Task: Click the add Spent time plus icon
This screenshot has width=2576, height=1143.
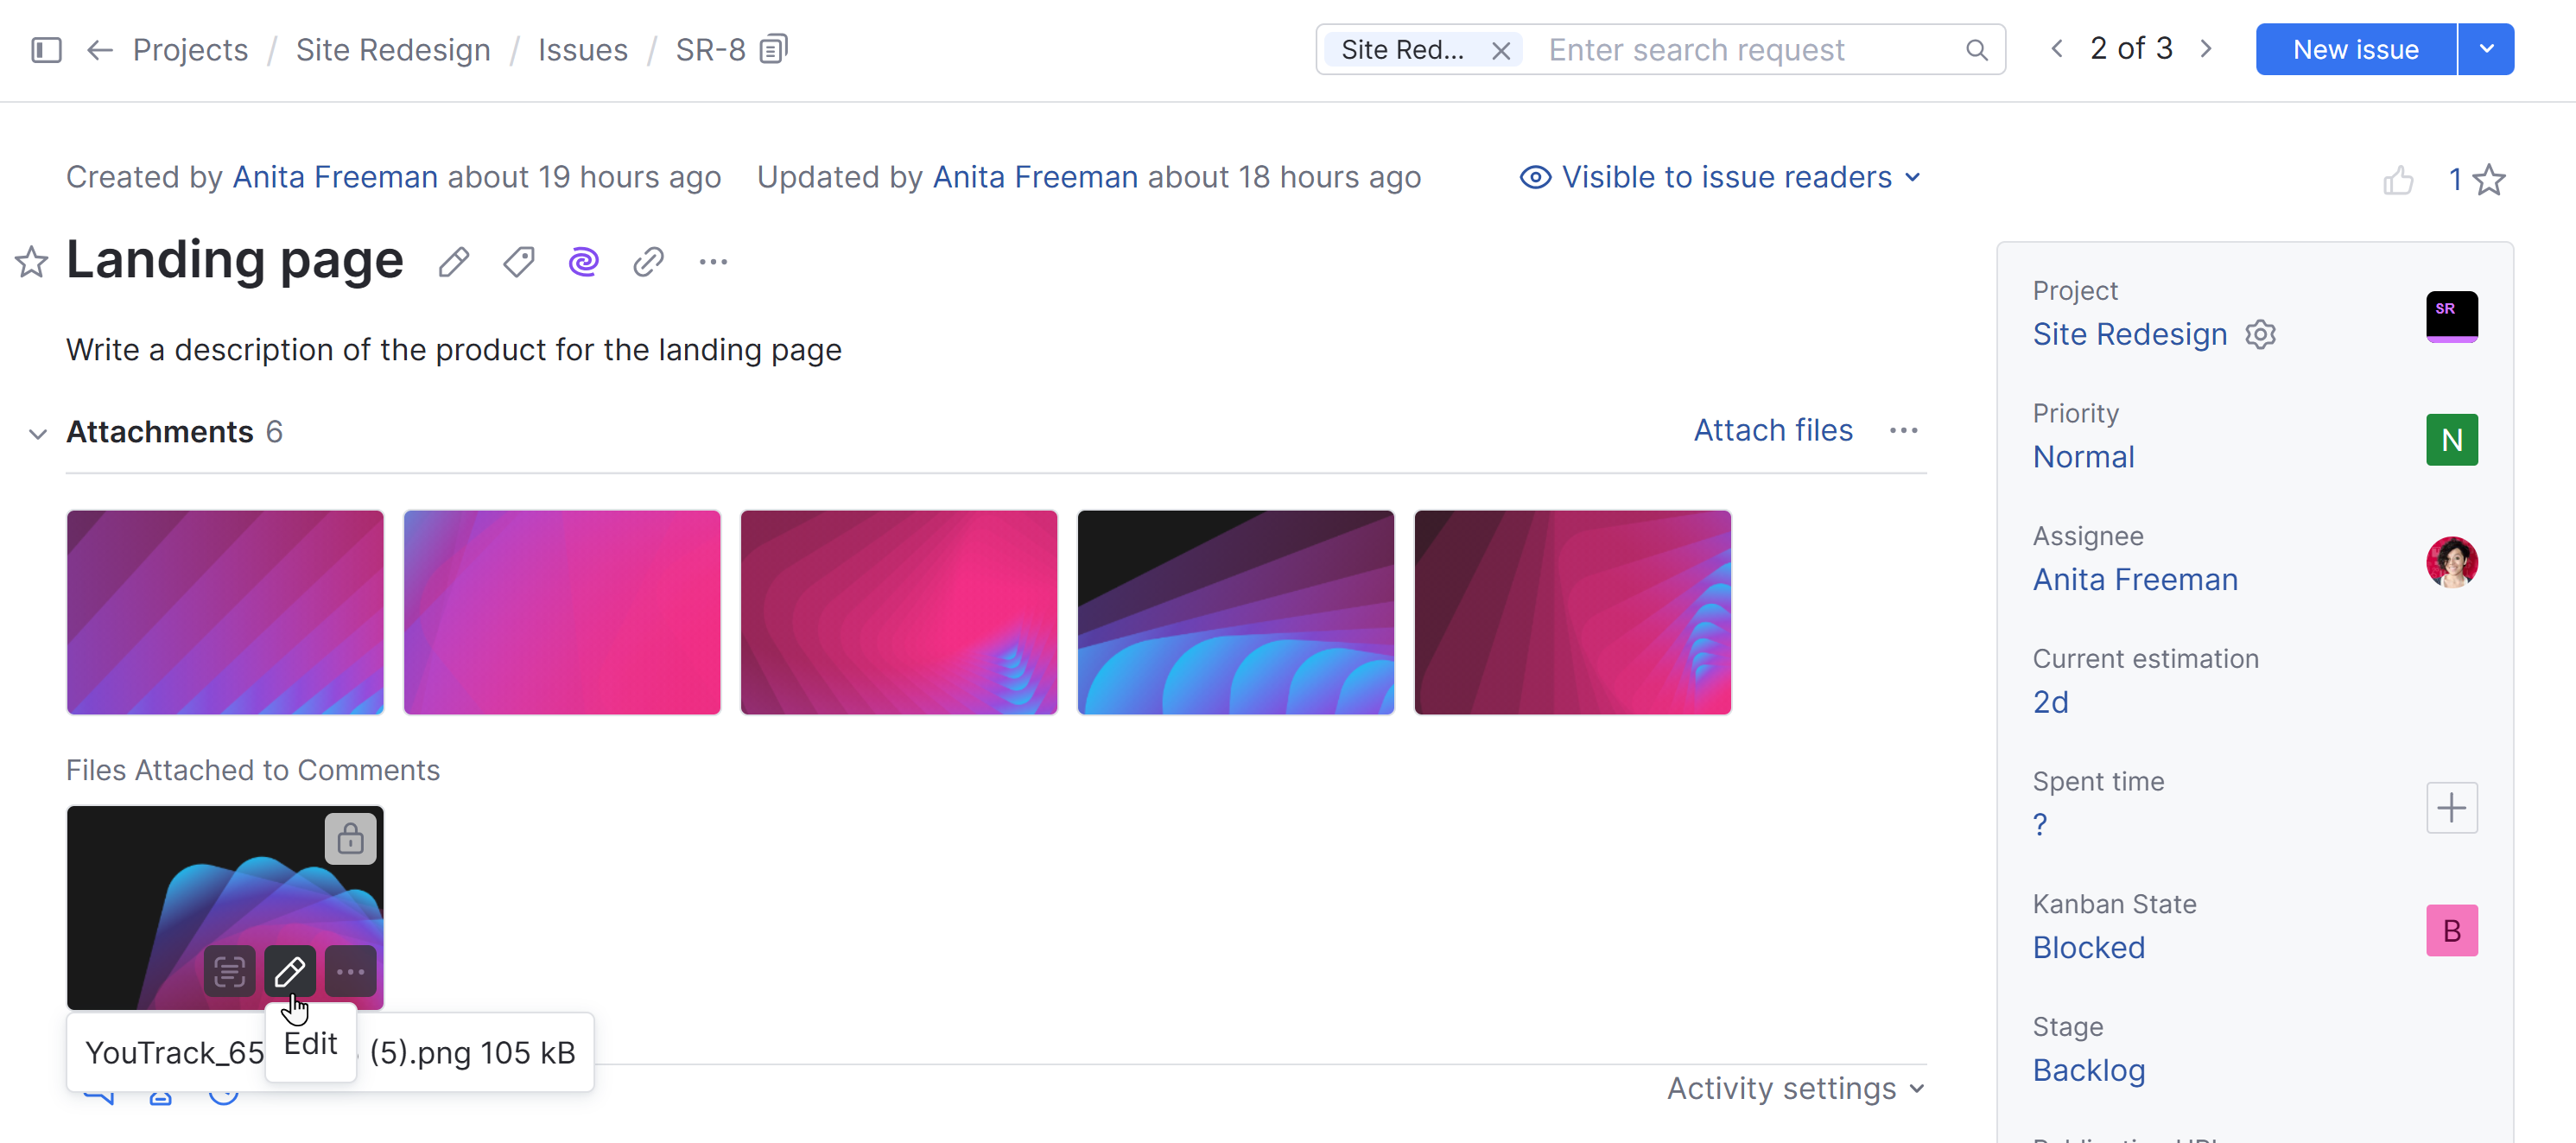Action: 2451,808
